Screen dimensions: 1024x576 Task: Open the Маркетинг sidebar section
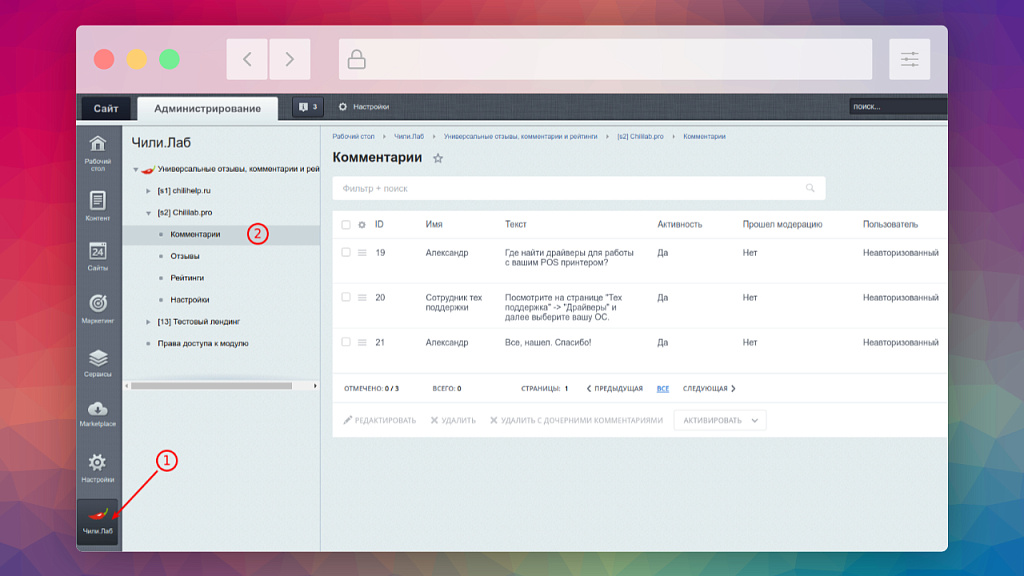(98, 308)
